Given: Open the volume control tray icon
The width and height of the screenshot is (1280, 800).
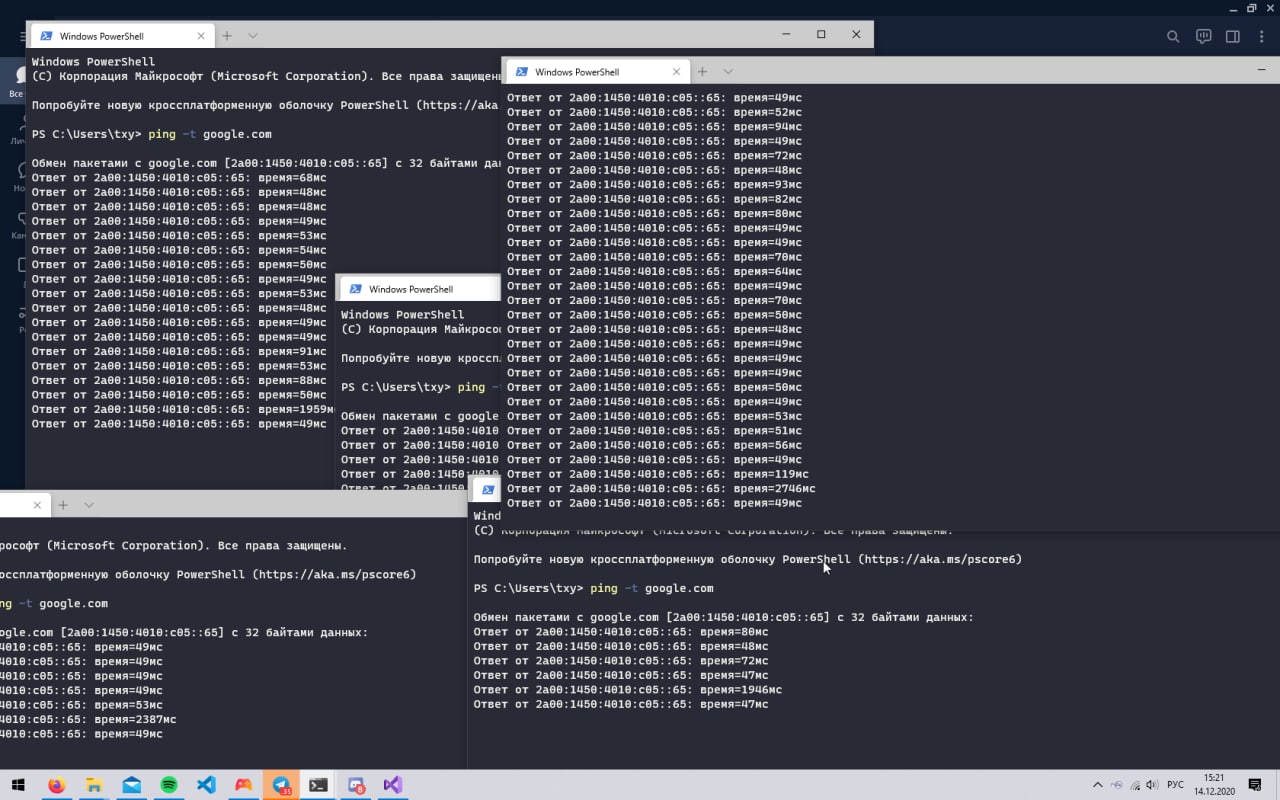Looking at the screenshot, I should pyautogui.click(x=1153, y=785).
